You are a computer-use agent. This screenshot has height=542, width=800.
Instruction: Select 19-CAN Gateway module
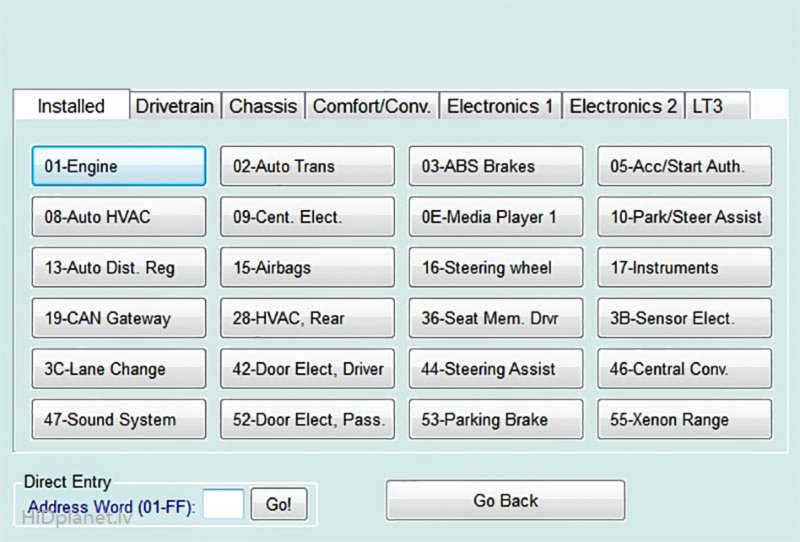tap(118, 318)
